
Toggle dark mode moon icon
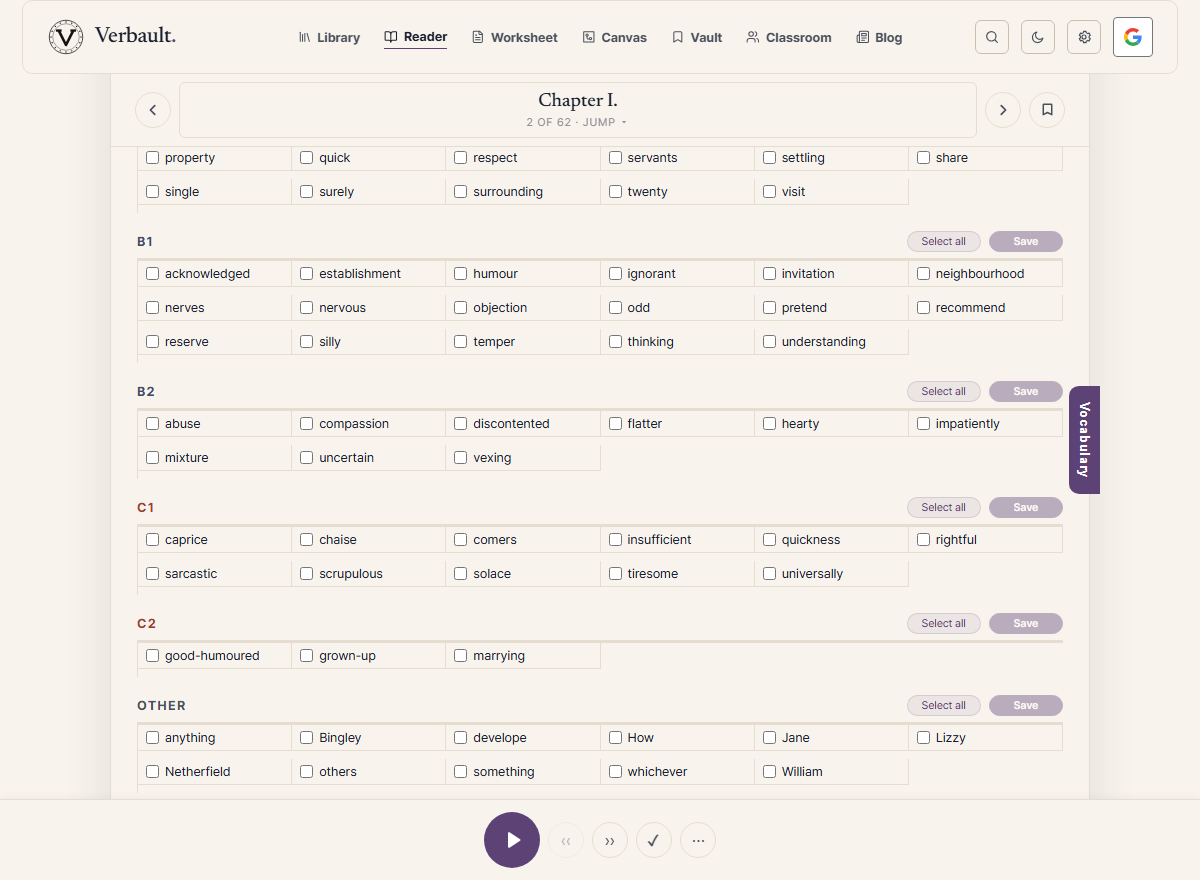point(1038,37)
